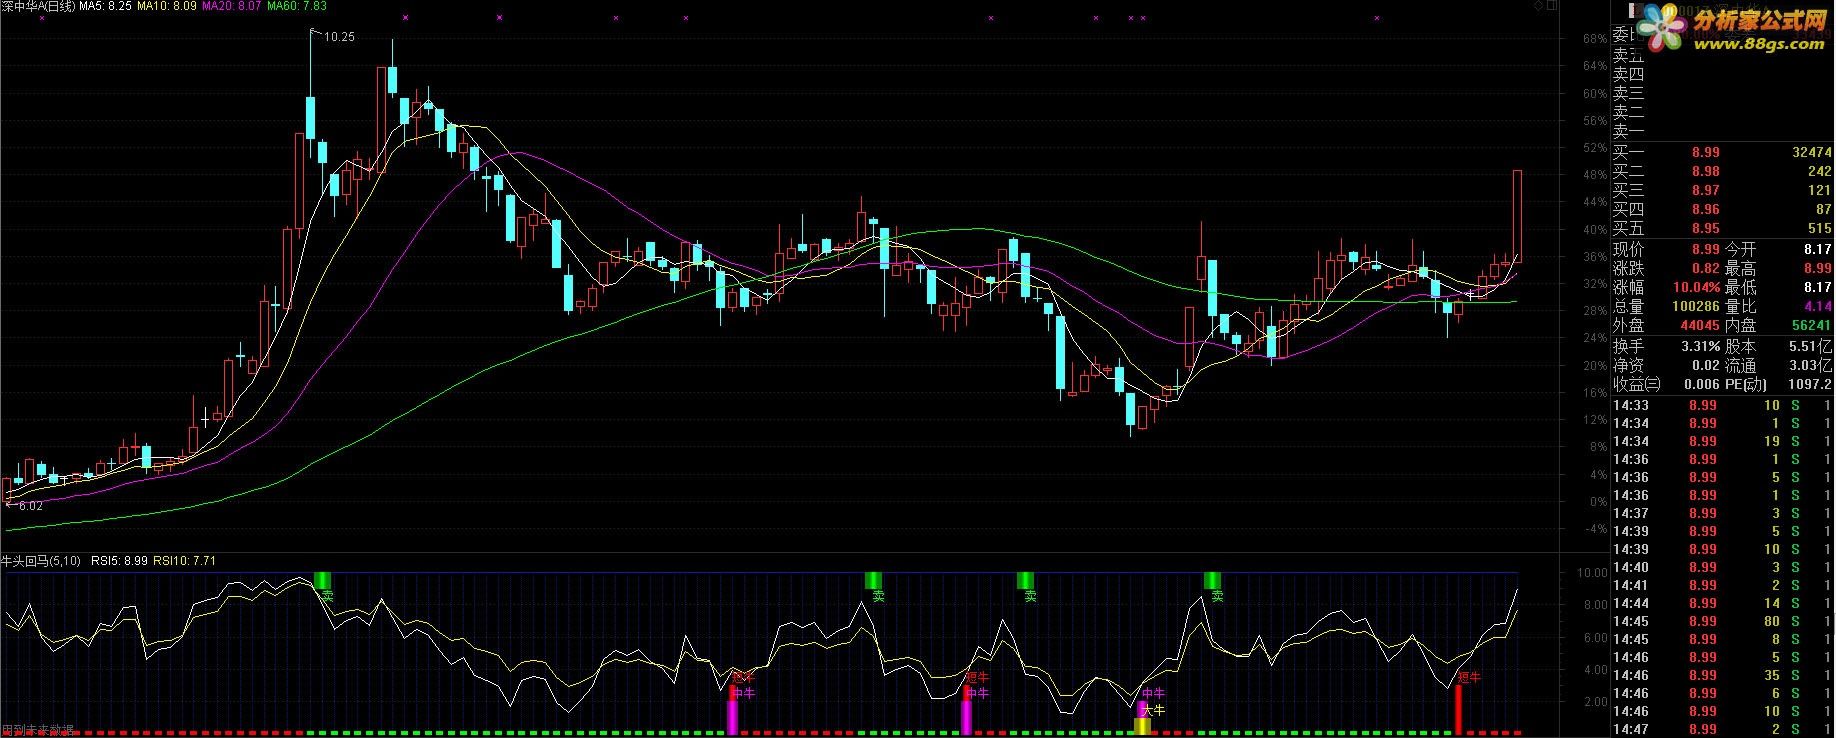Select the 14:40 trade tick row
Screen dimensions: 1836x738
tap(1722, 568)
